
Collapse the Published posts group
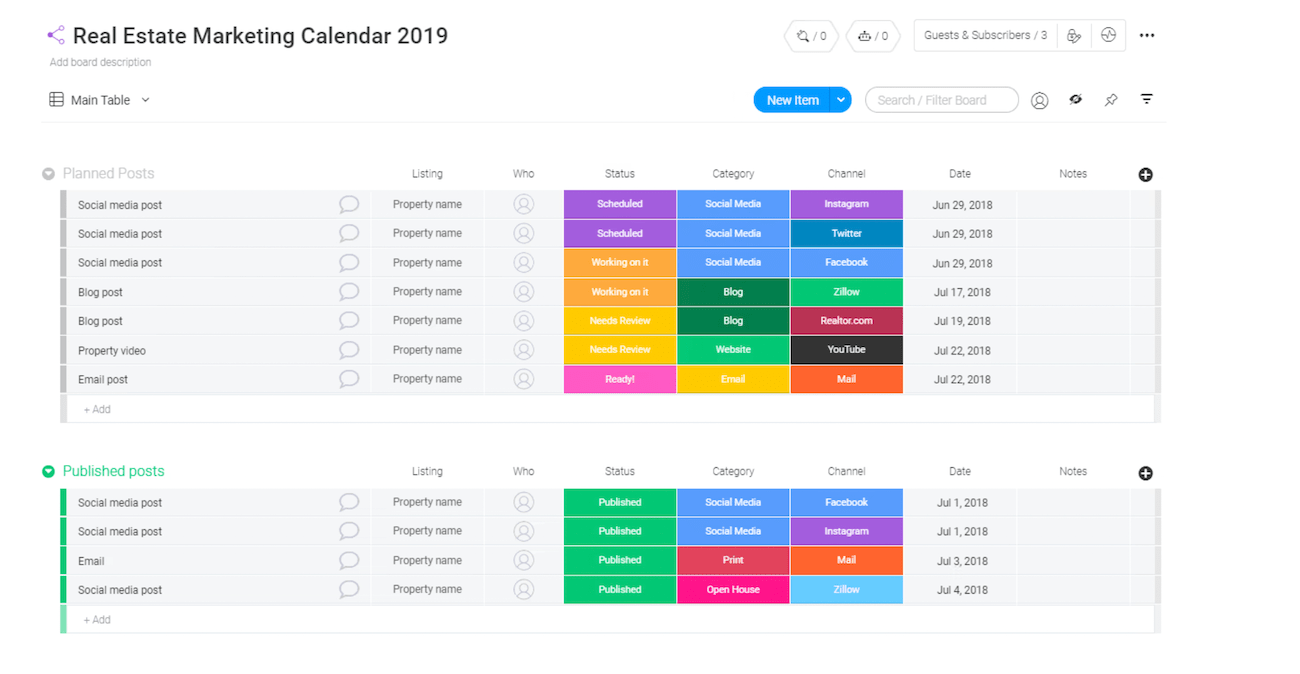click(x=48, y=471)
